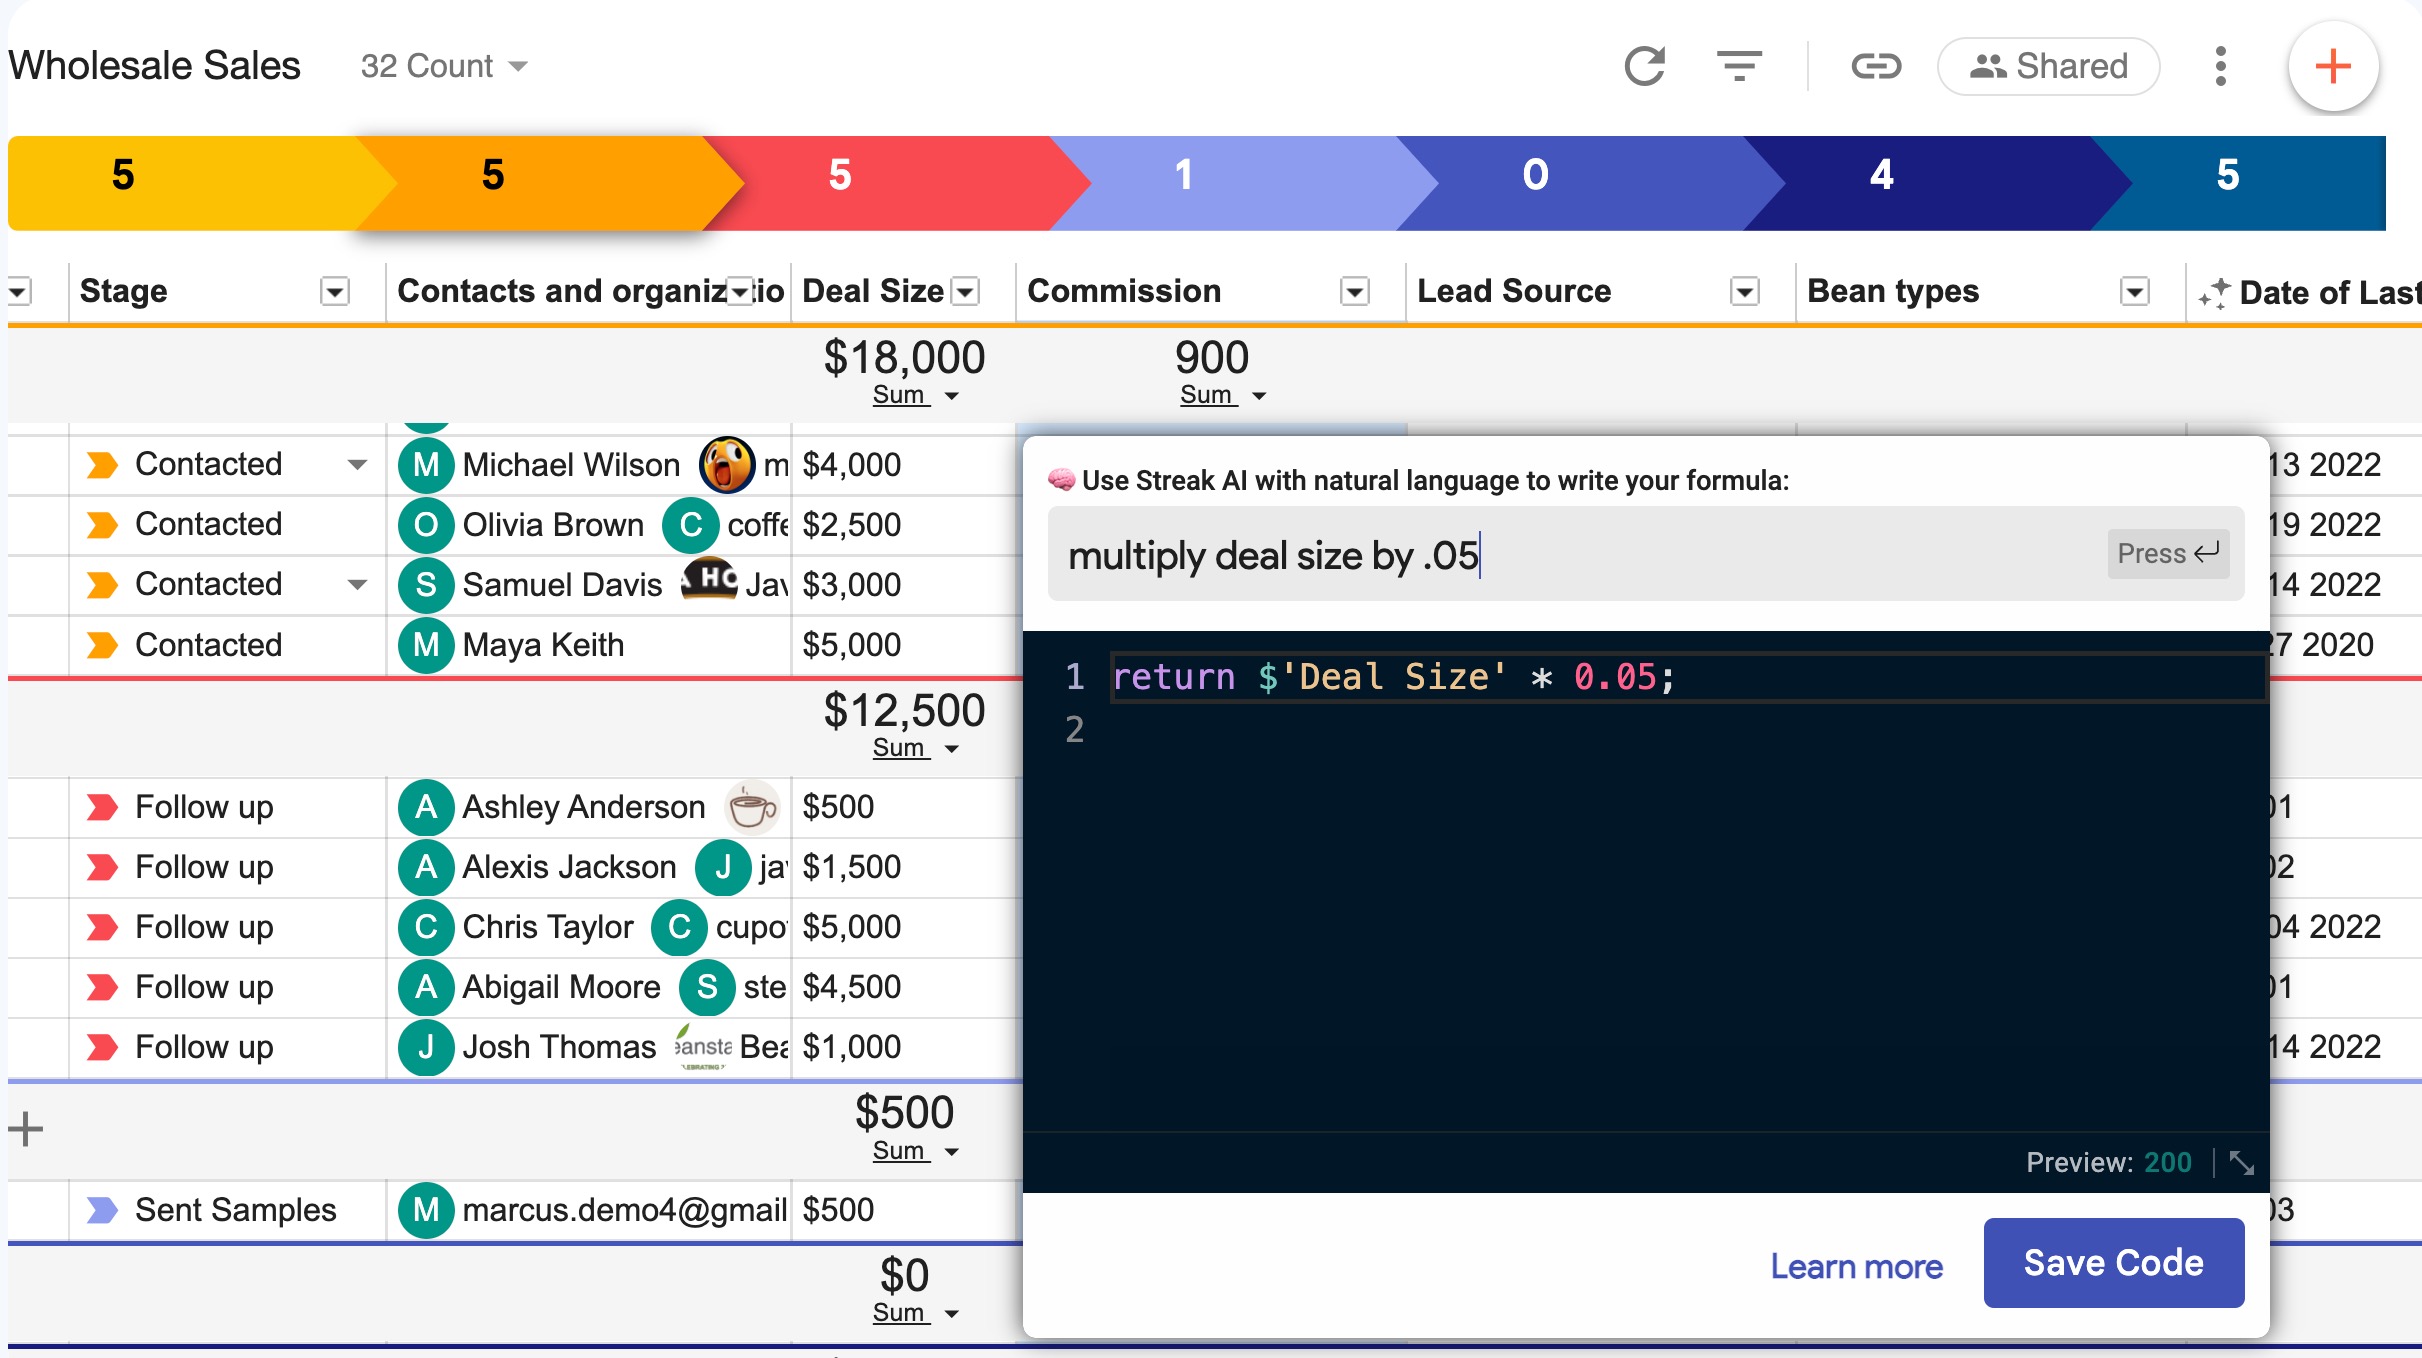The image size is (2422, 1358).
Task: Click Michael Wilson's M avatar
Action: point(426,465)
